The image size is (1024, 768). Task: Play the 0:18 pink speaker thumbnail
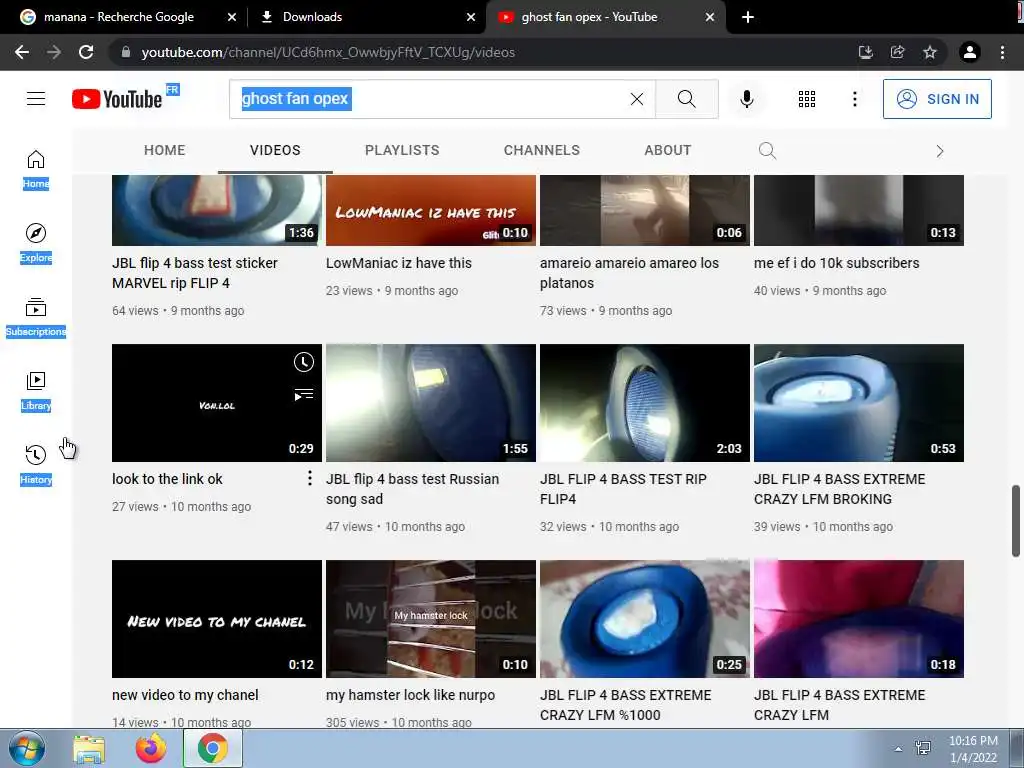point(859,618)
